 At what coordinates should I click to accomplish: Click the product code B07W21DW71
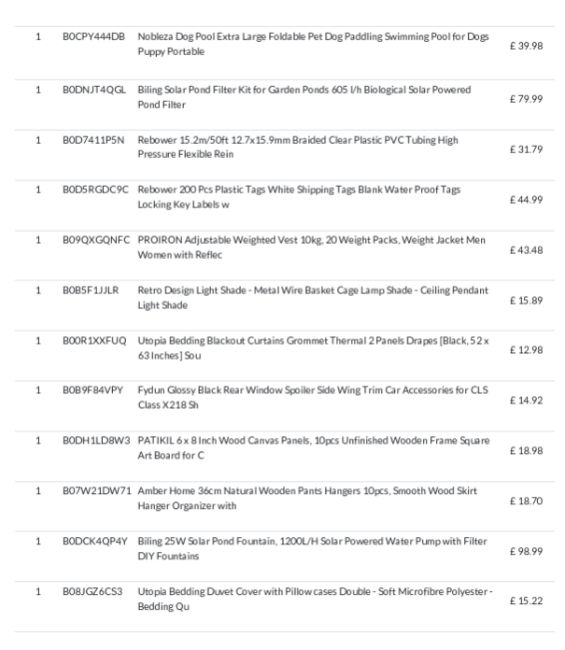[97, 491]
